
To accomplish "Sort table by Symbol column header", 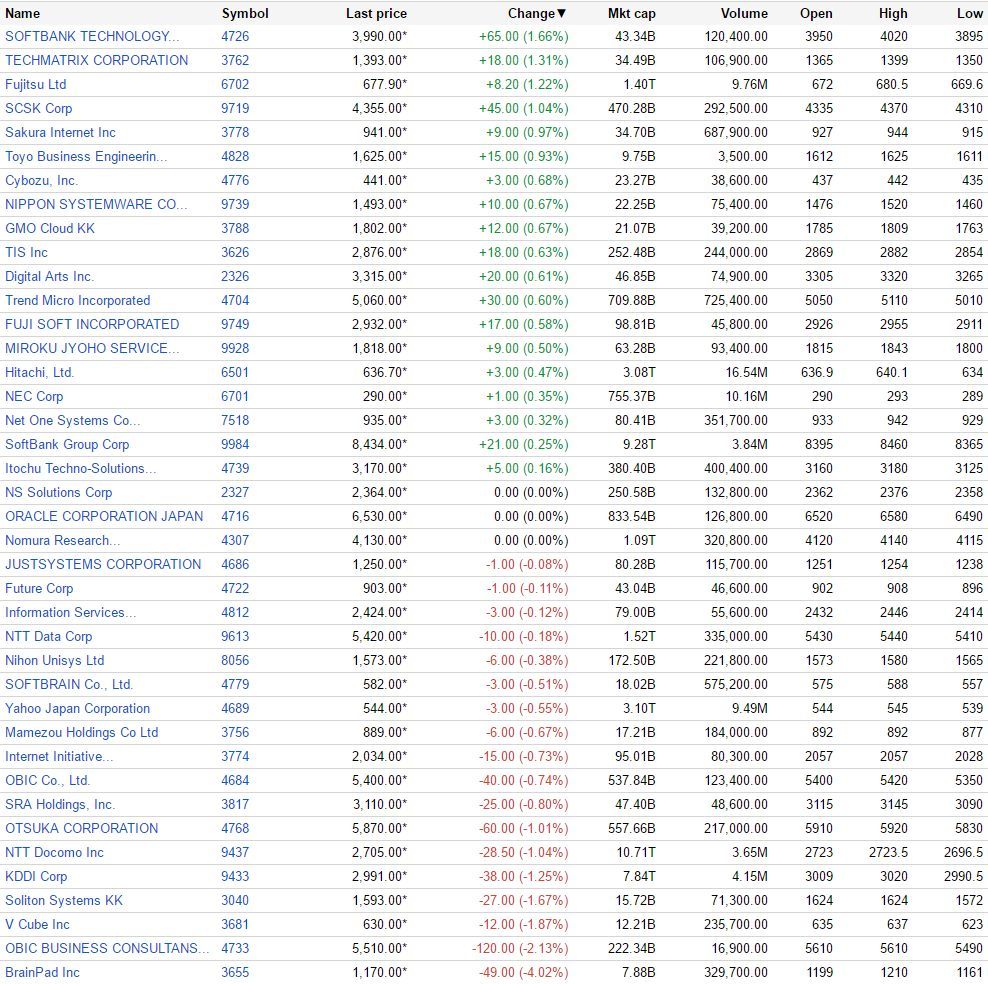I will coord(245,13).
